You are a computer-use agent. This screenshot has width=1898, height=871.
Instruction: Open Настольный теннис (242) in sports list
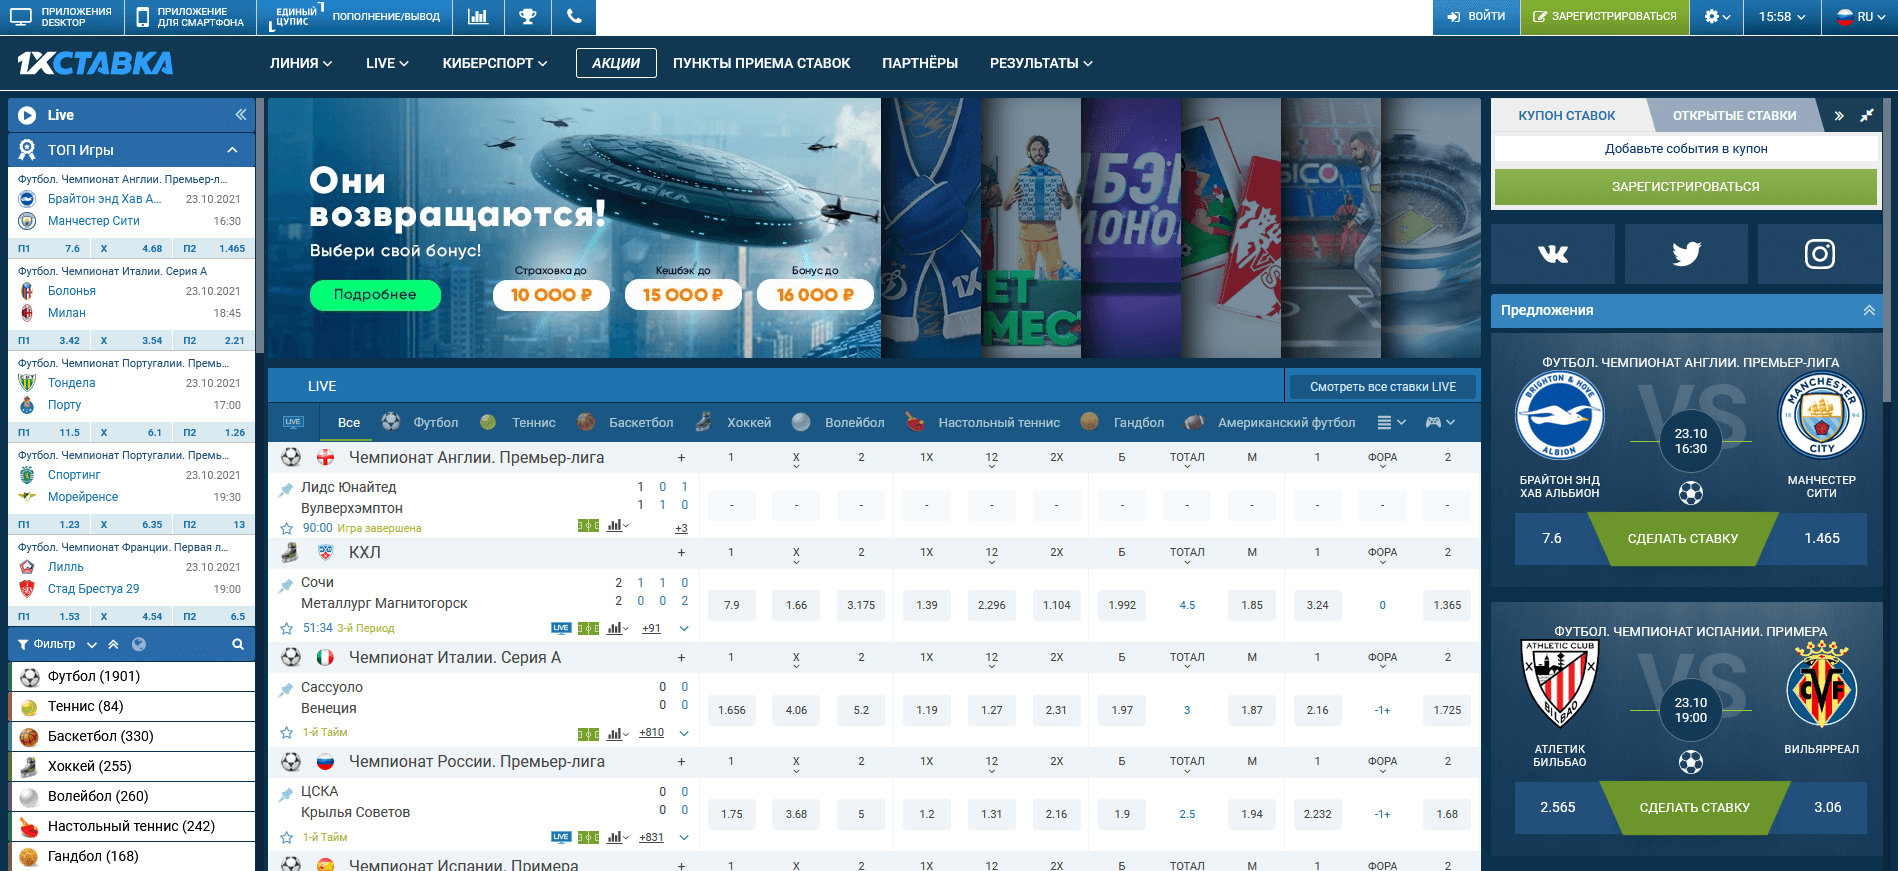pyautogui.click(x=132, y=826)
